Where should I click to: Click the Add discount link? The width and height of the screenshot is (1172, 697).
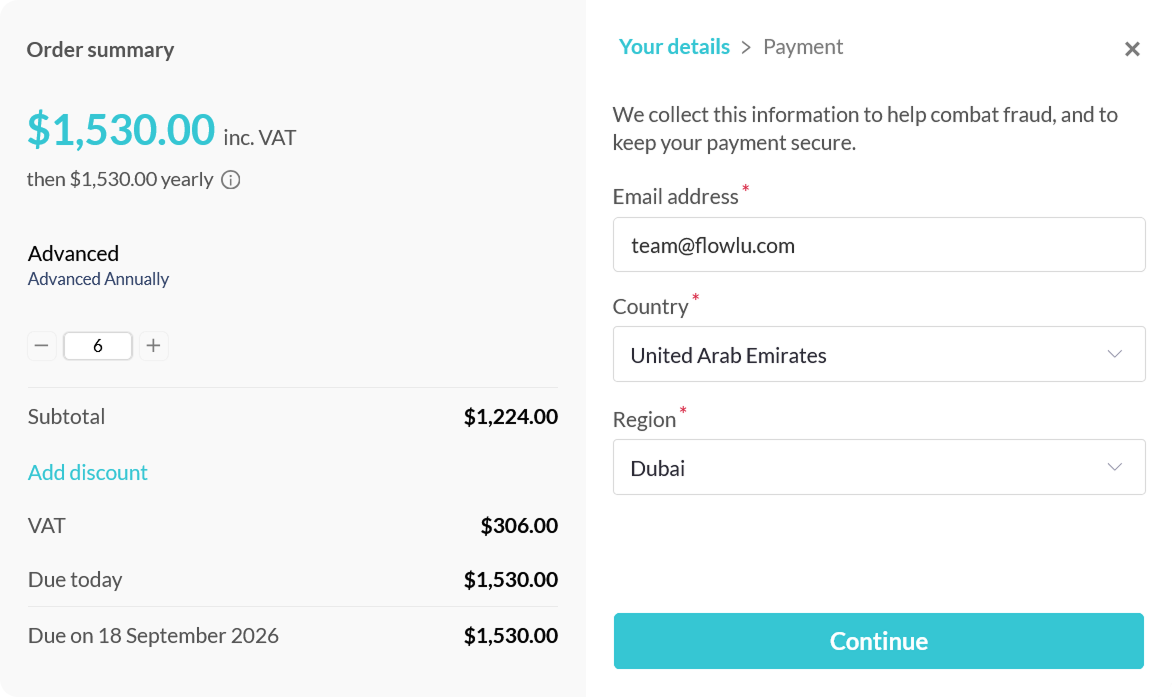88,472
